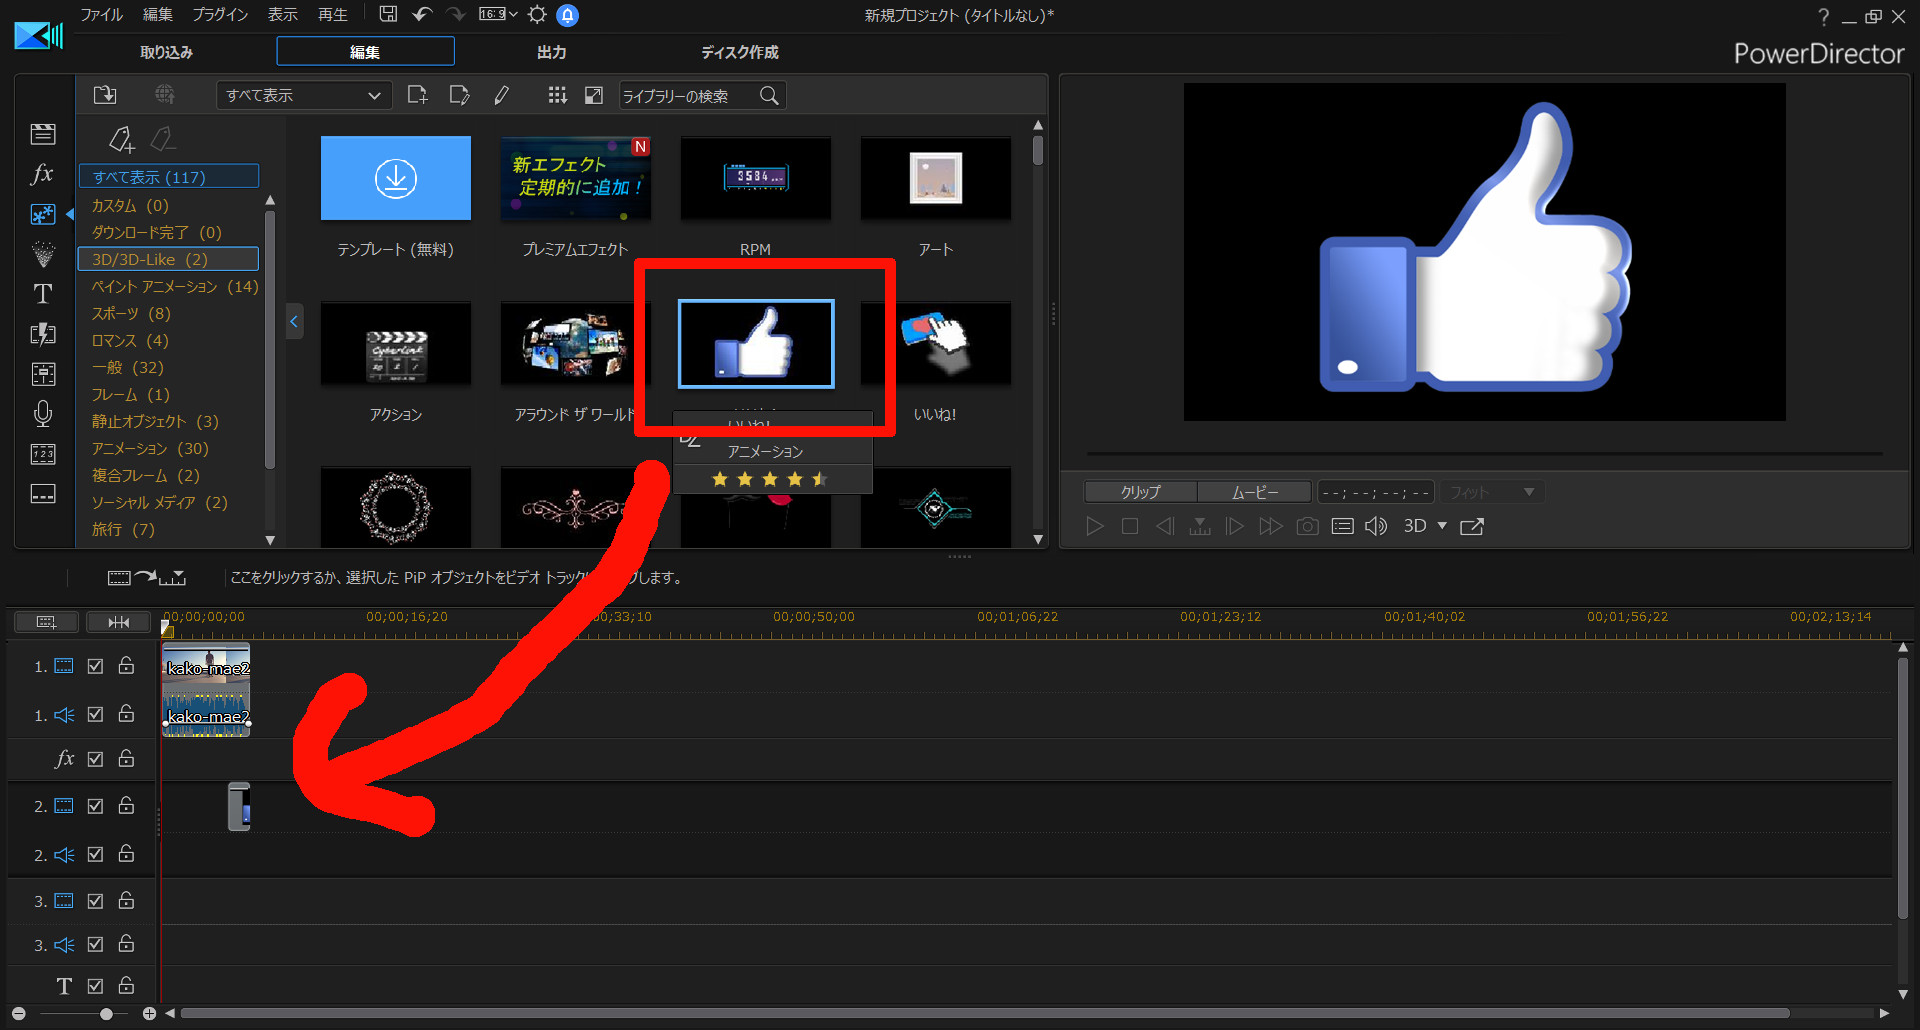Maximize the library window icon
Image resolution: width=1920 pixels, height=1030 pixels.
coord(594,95)
